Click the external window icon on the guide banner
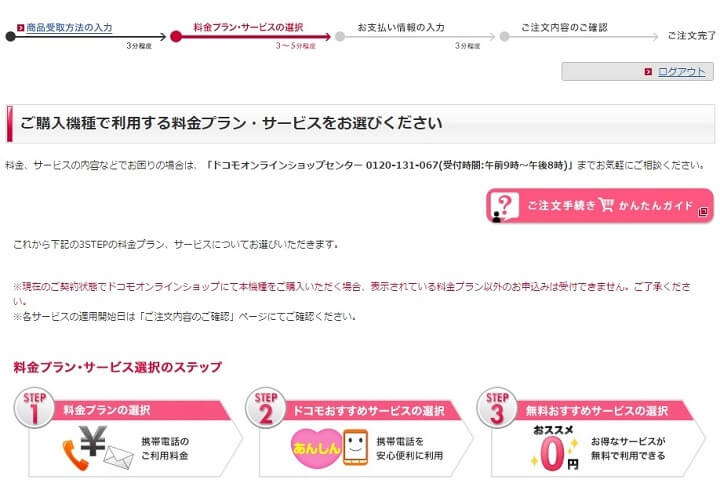Viewport: 720px width, 489px height. tap(703, 212)
